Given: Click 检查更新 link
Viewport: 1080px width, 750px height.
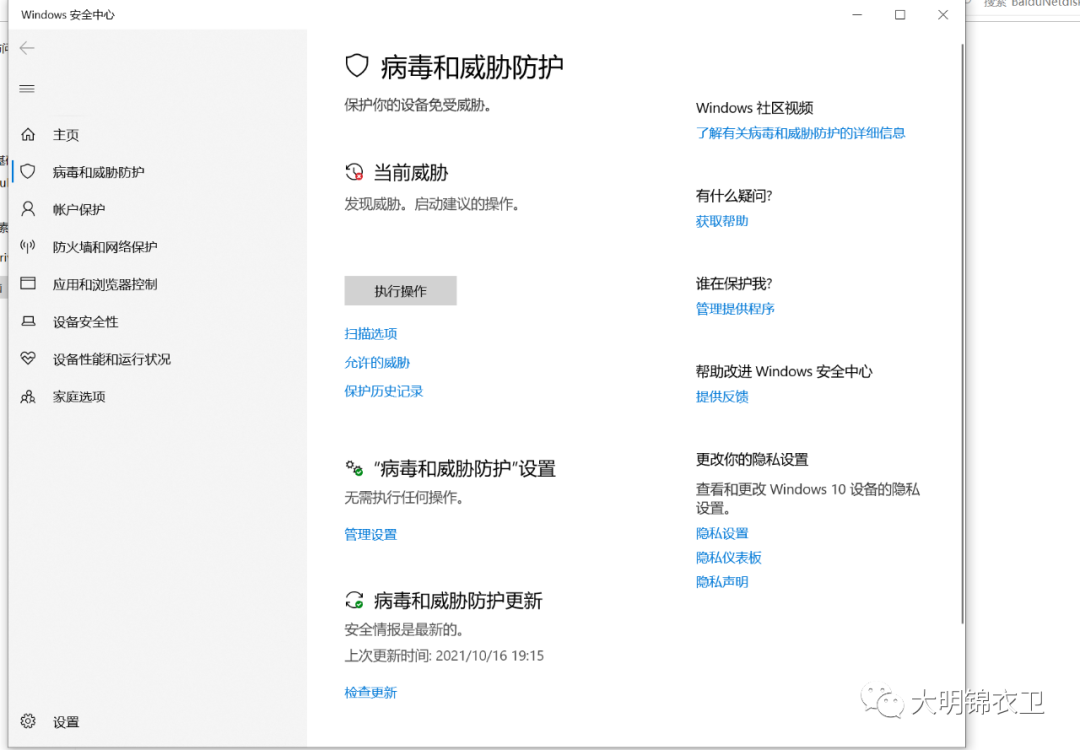Looking at the screenshot, I should (x=371, y=692).
